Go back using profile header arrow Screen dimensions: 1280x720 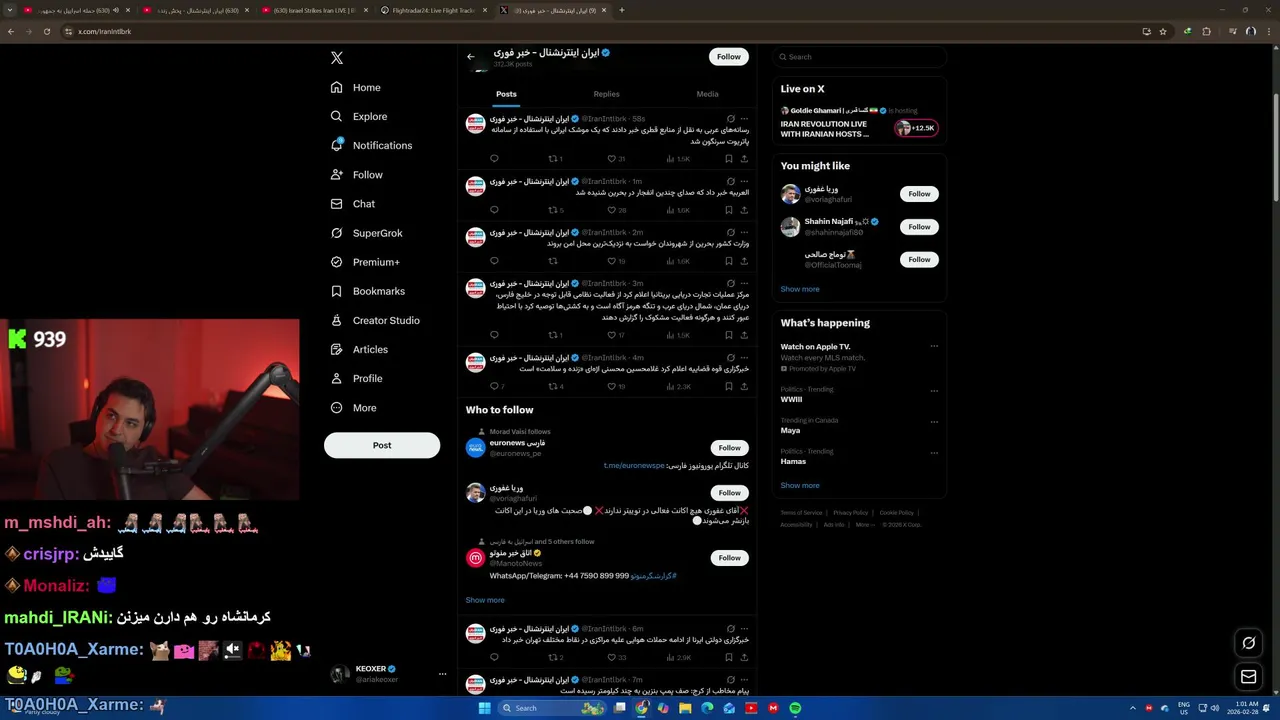point(471,57)
